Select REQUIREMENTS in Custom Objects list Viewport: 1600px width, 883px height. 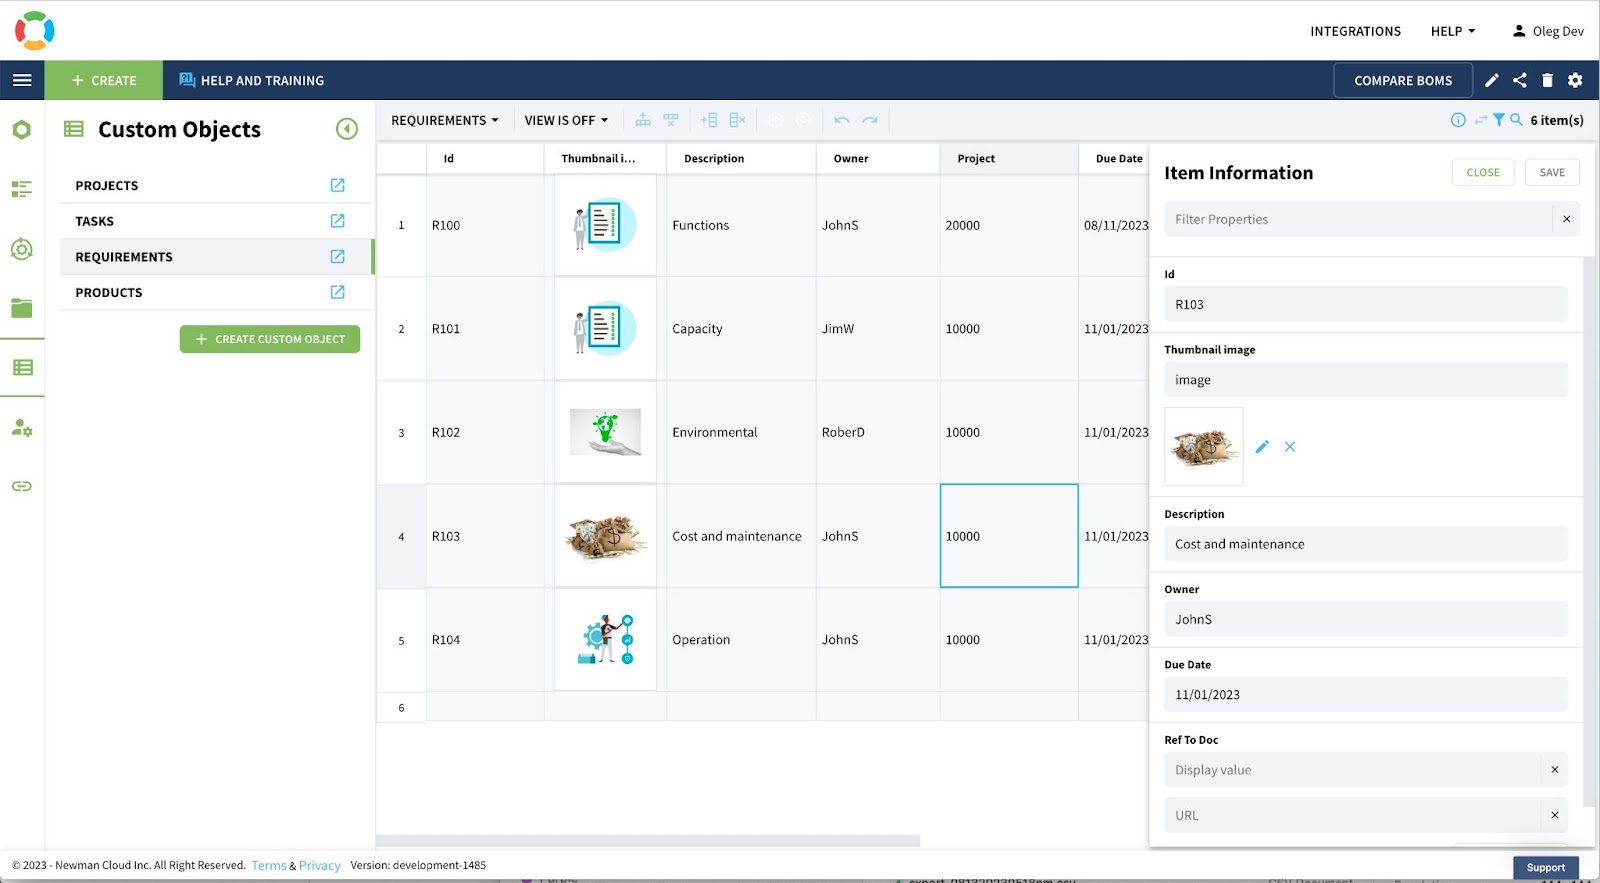coord(124,257)
